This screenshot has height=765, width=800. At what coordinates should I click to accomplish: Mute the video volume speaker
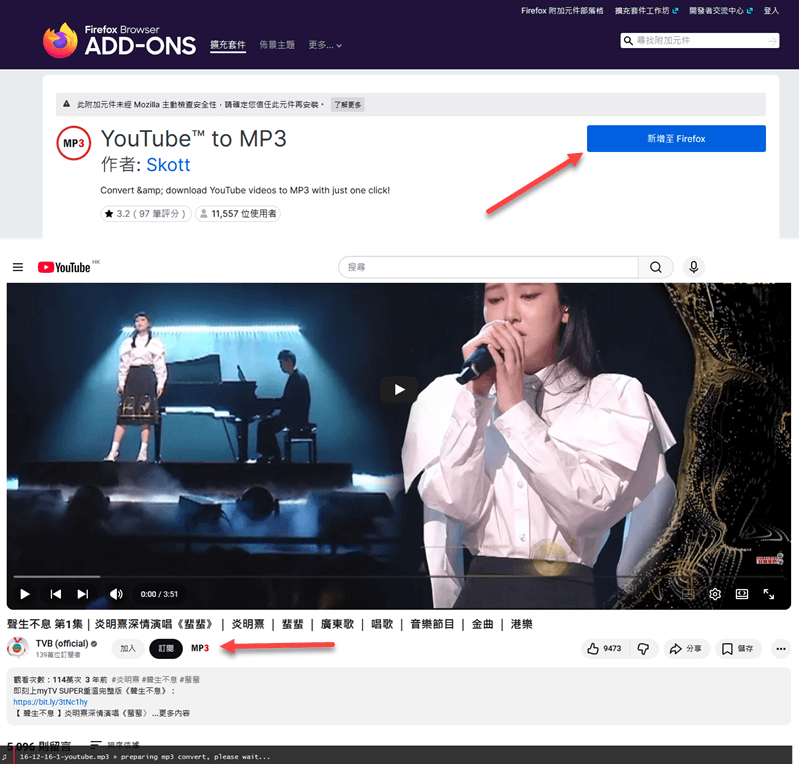[116, 594]
